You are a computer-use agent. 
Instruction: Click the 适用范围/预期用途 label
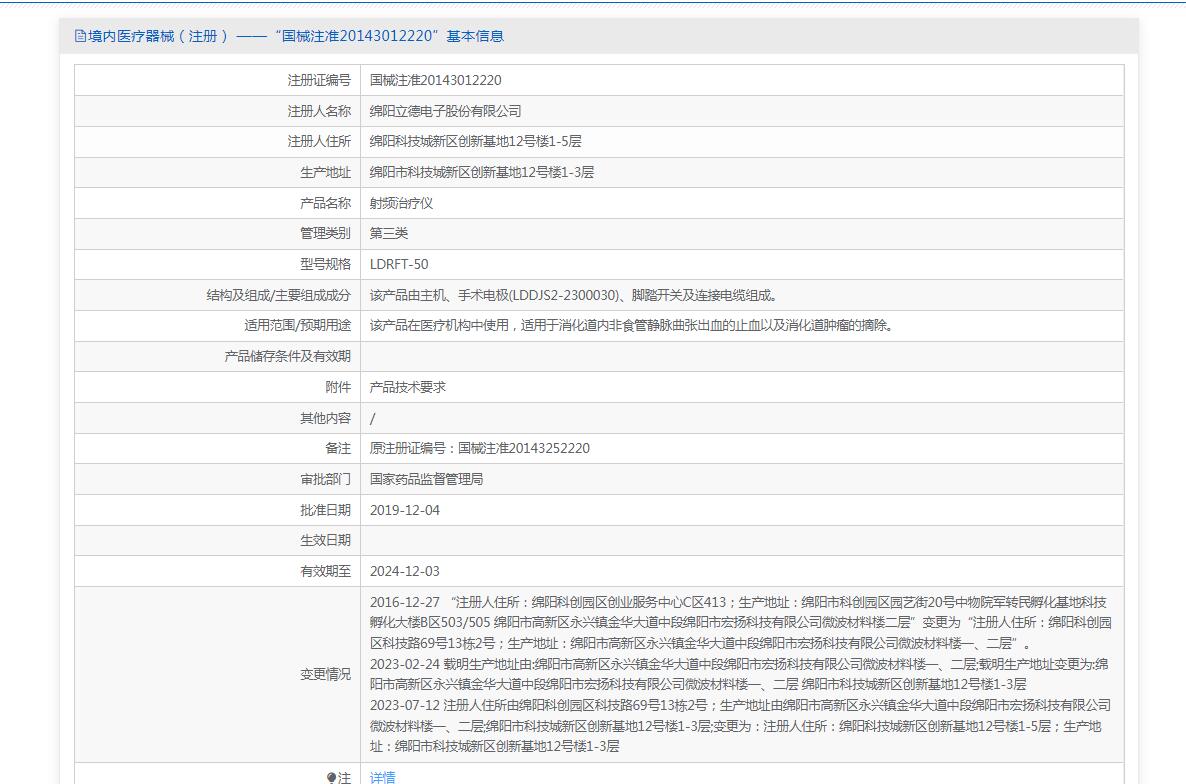pyautogui.click(x=297, y=326)
